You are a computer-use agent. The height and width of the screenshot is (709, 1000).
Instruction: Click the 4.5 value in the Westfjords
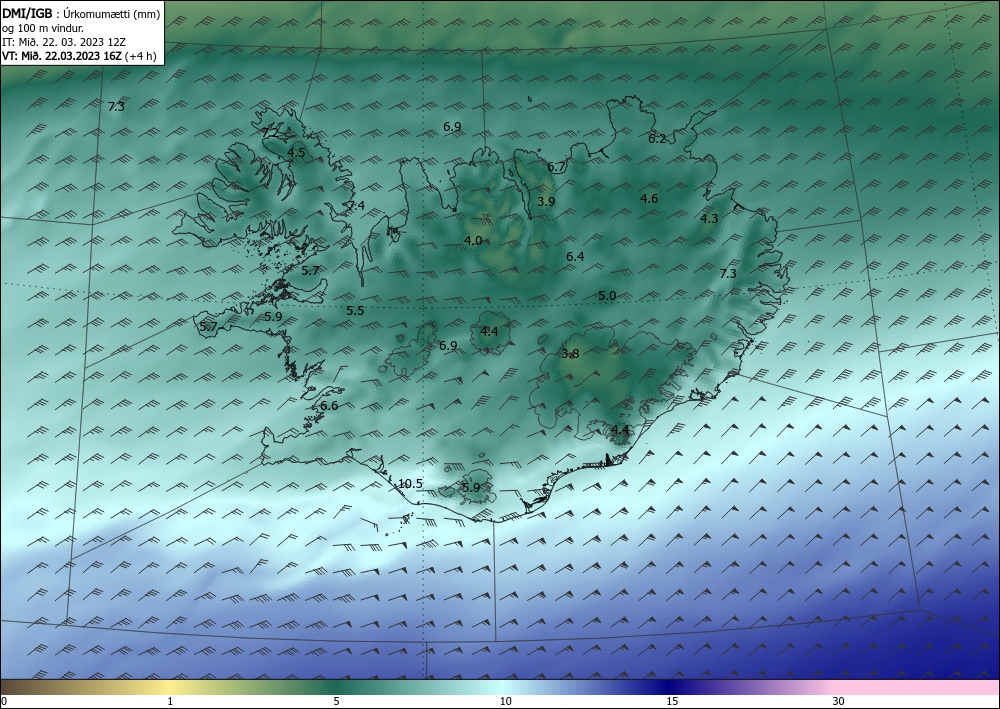click(296, 152)
